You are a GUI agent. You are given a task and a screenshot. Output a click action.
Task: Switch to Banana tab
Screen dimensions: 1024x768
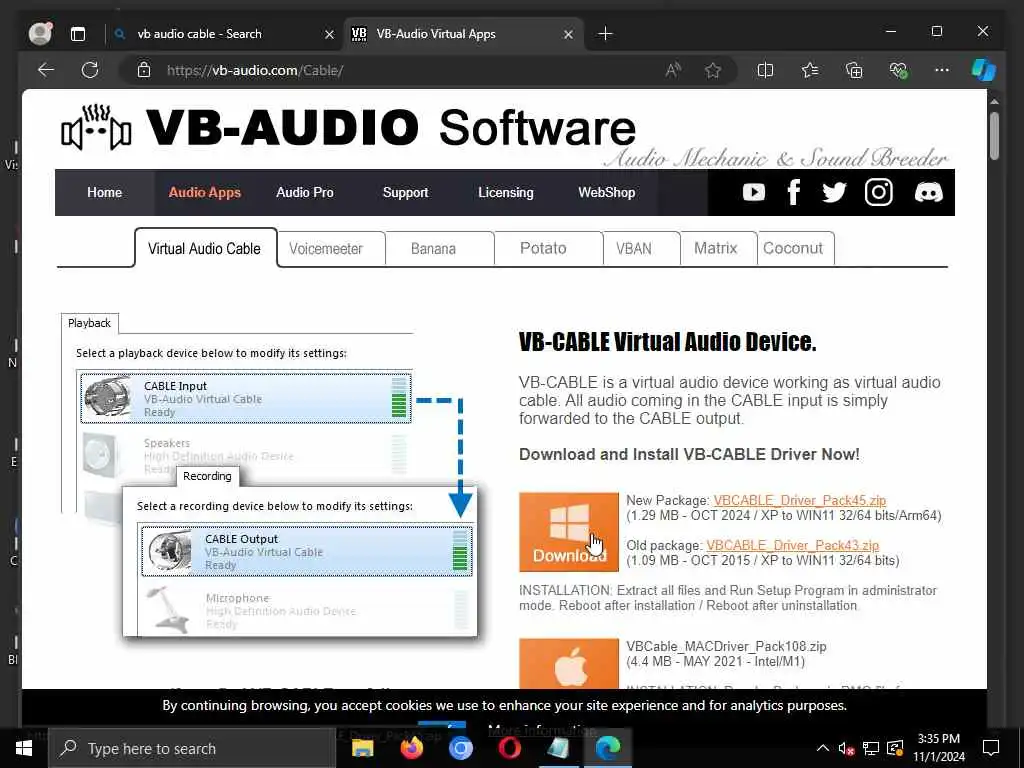tap(440, 249)
